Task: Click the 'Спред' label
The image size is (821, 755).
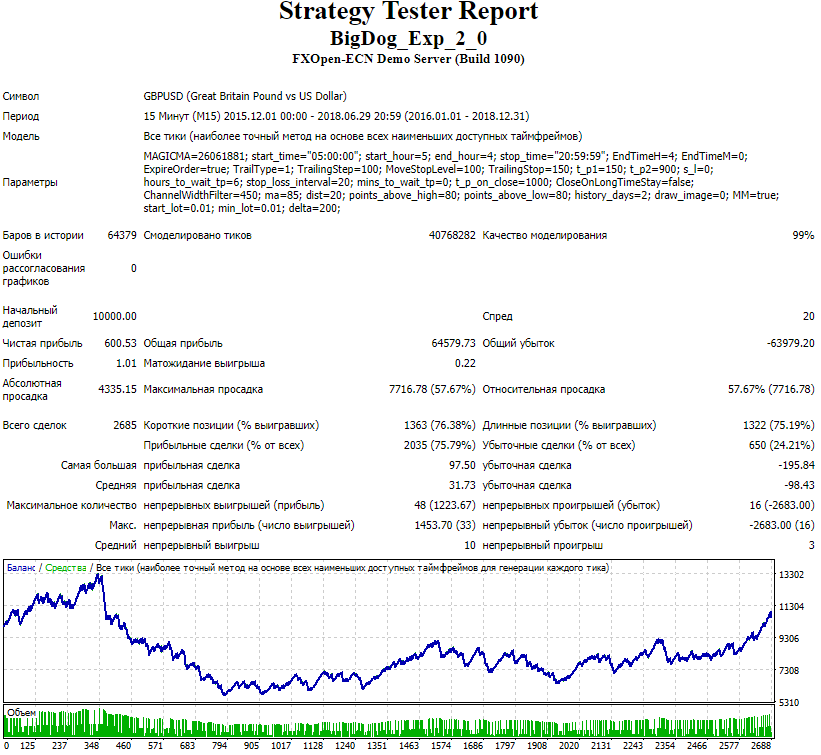Action: (497, 316)
